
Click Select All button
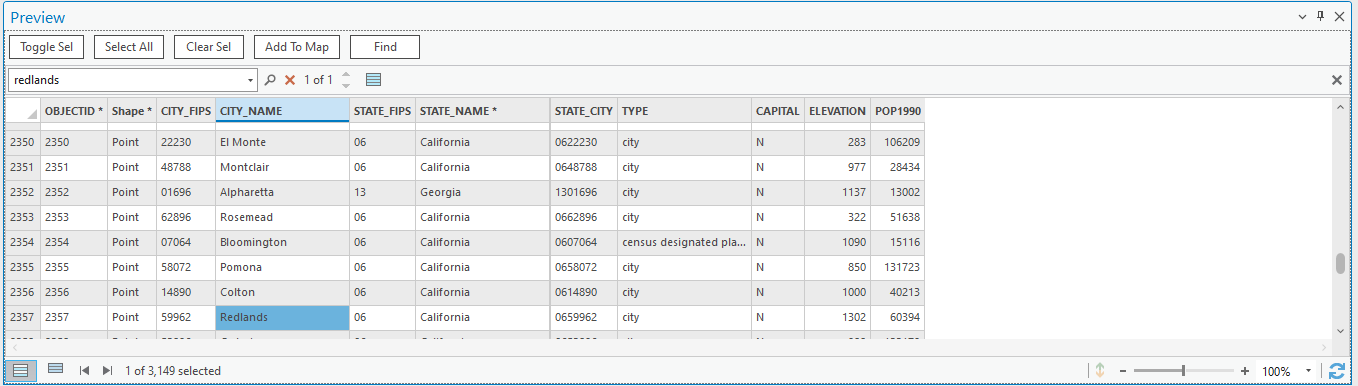(x=129, y=47)
